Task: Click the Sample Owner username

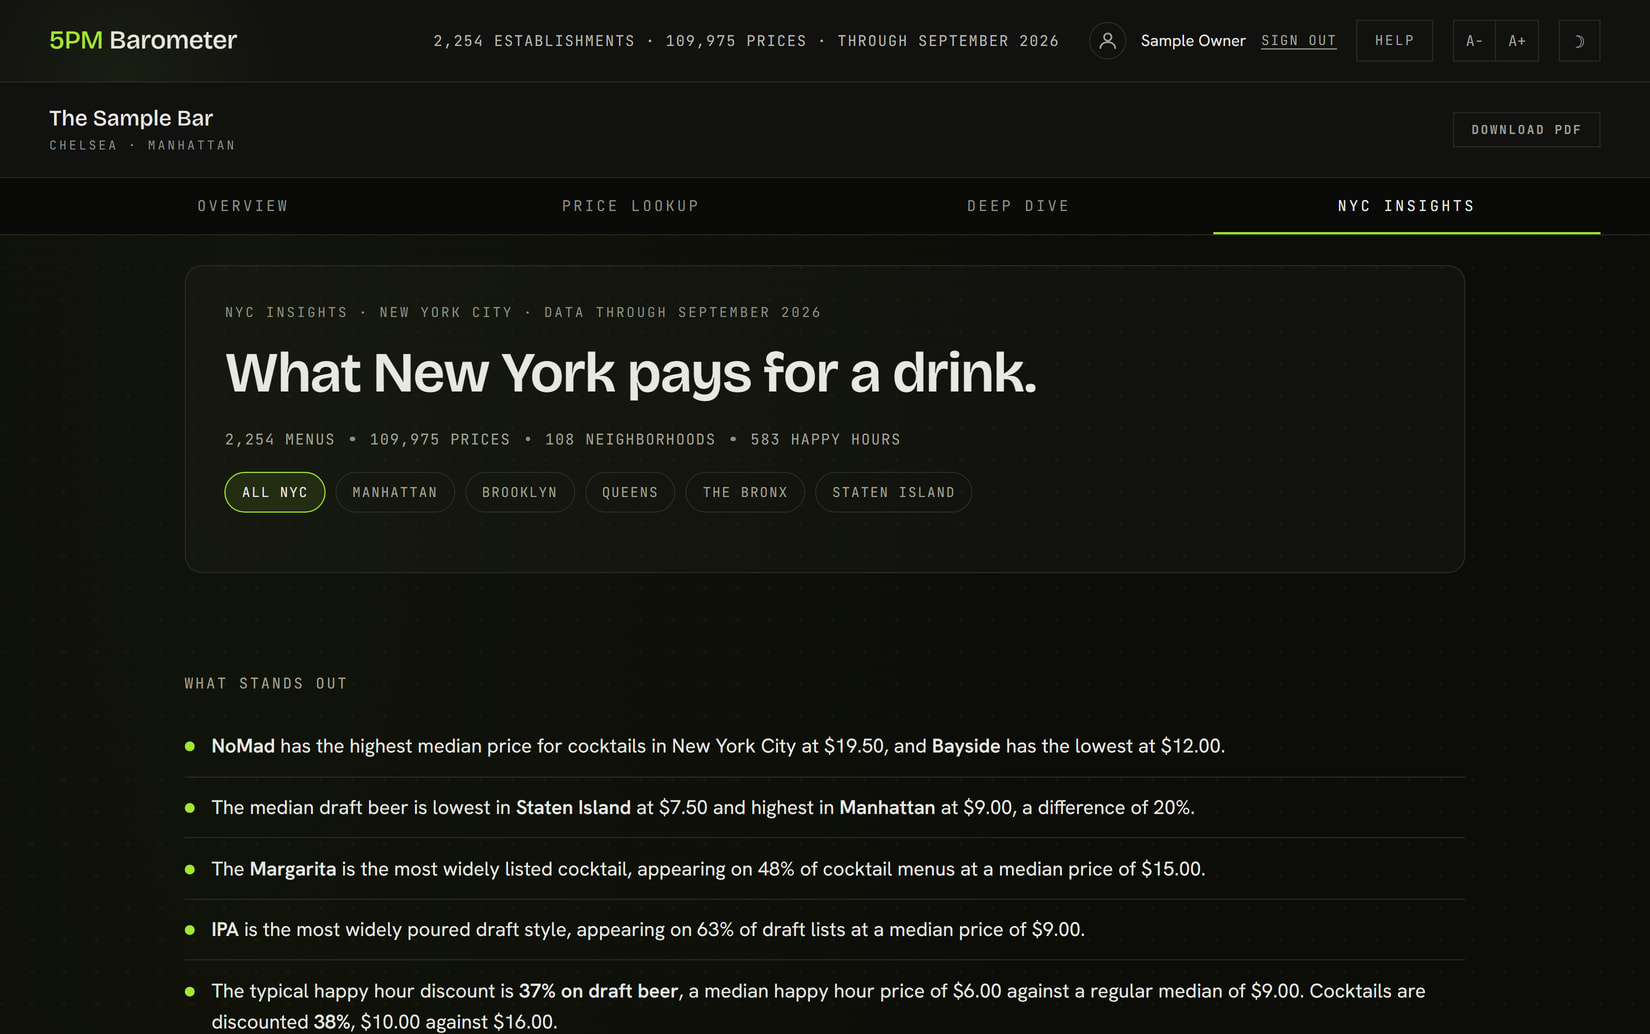Action: click(x=1193, y=41)
